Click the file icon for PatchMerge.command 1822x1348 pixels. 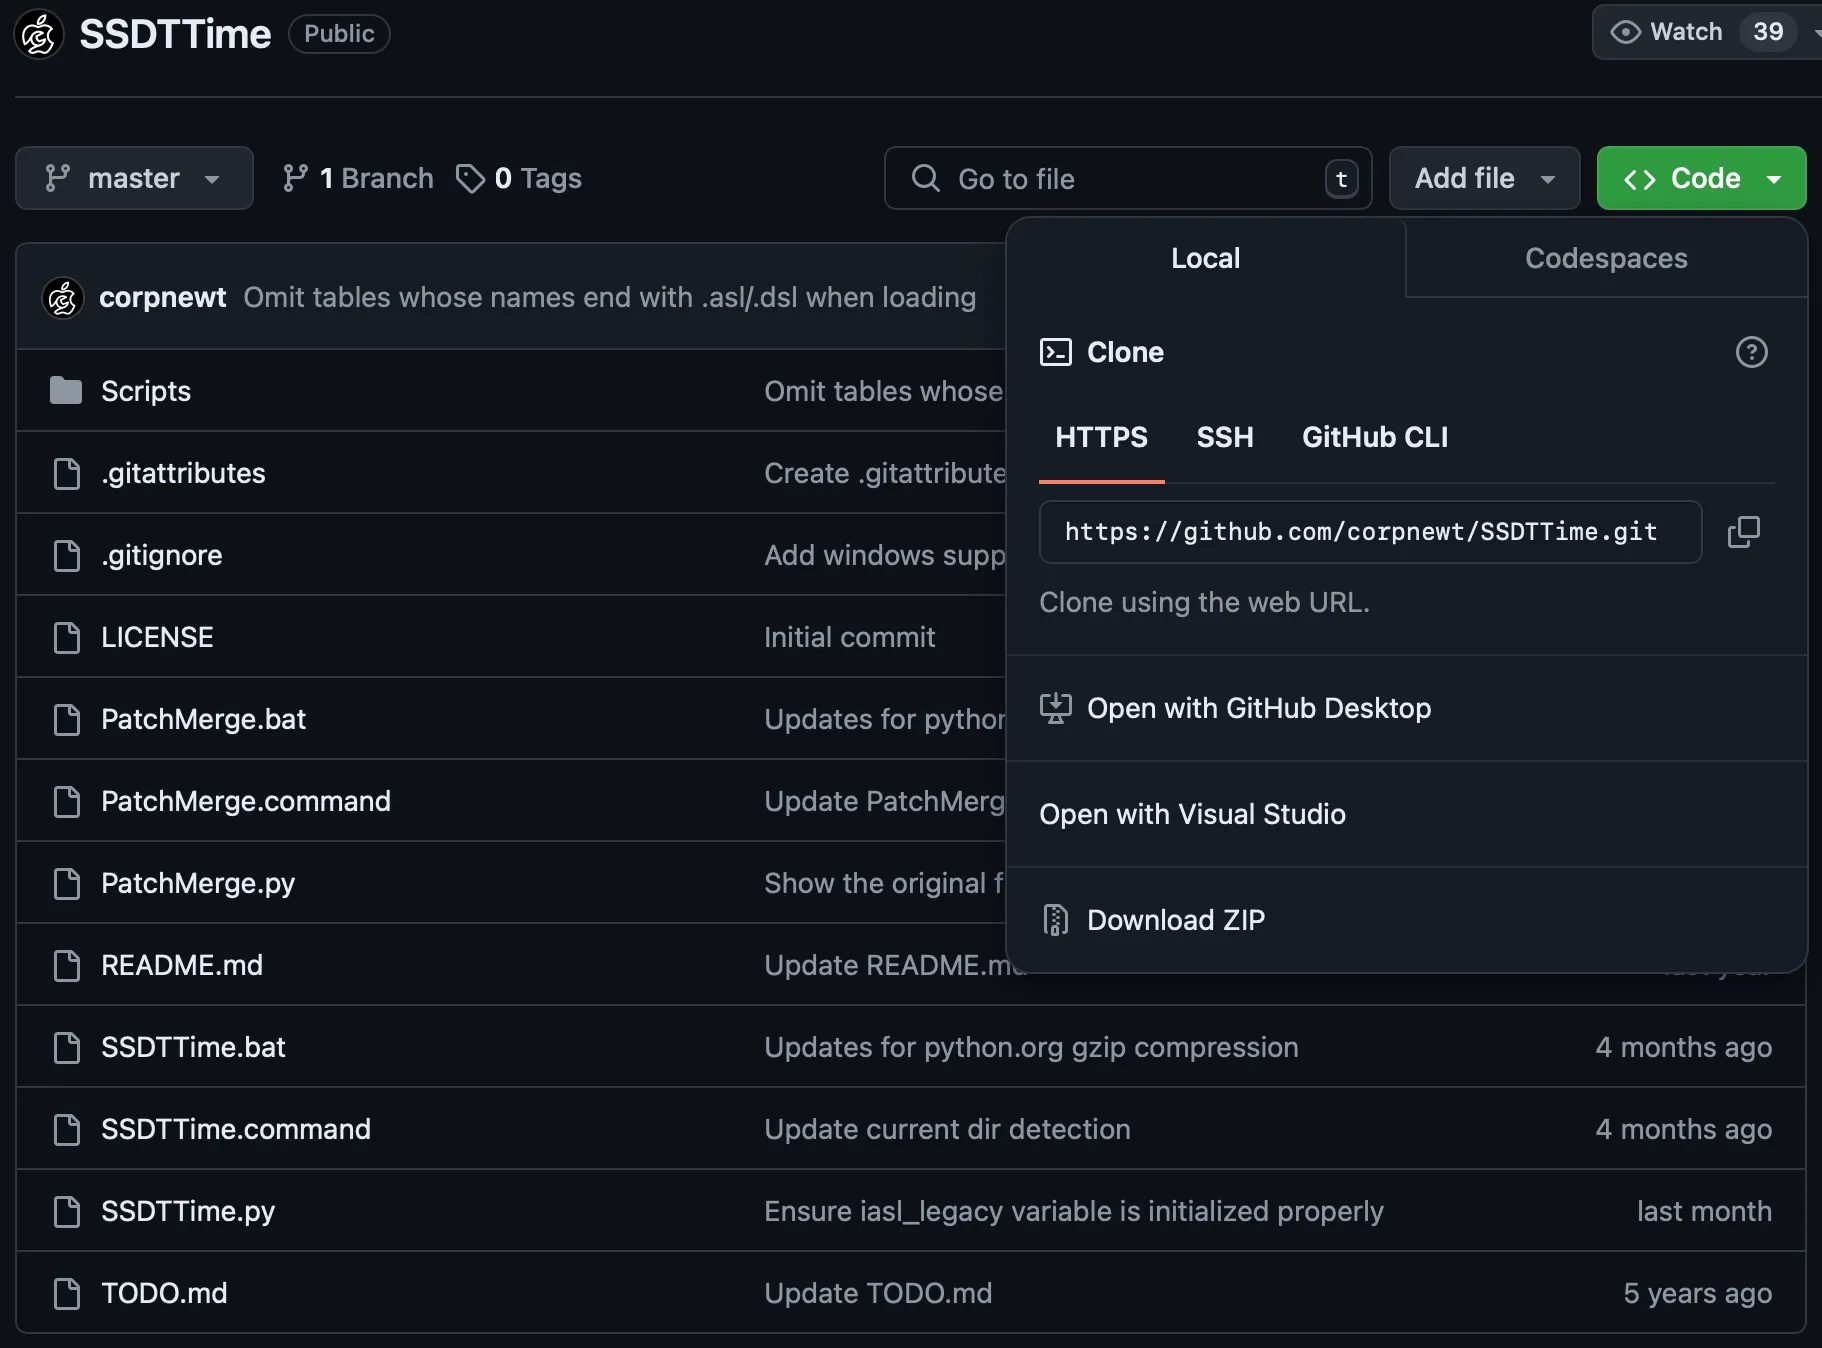tap(67, 801)
